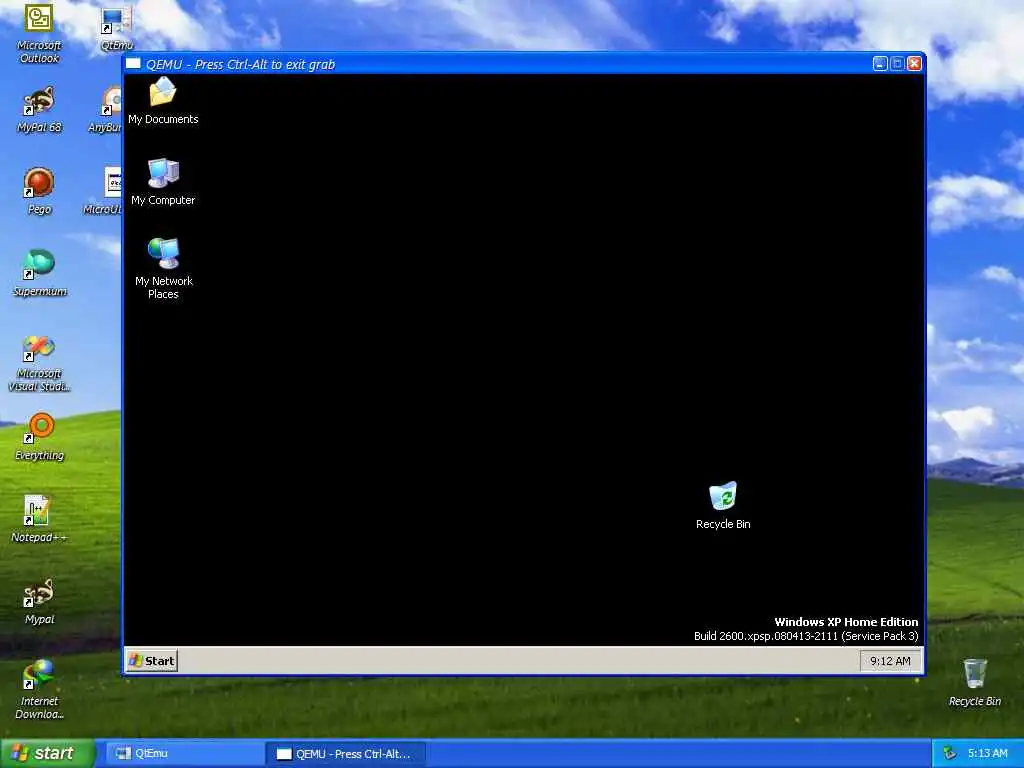Select the host desktop Recycle Bin icon
Viewport: 1024px width, 768px height.
(974, 683)
